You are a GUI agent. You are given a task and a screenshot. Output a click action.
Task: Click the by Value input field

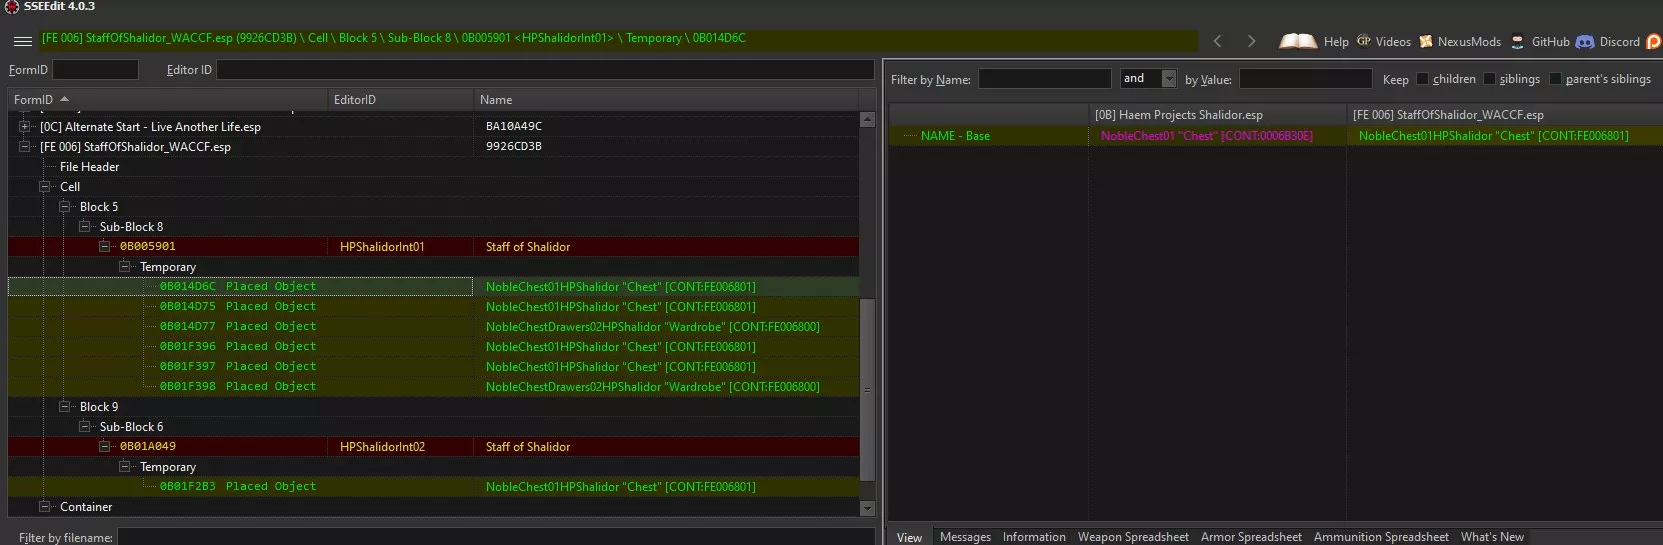tap(1305, 79)
